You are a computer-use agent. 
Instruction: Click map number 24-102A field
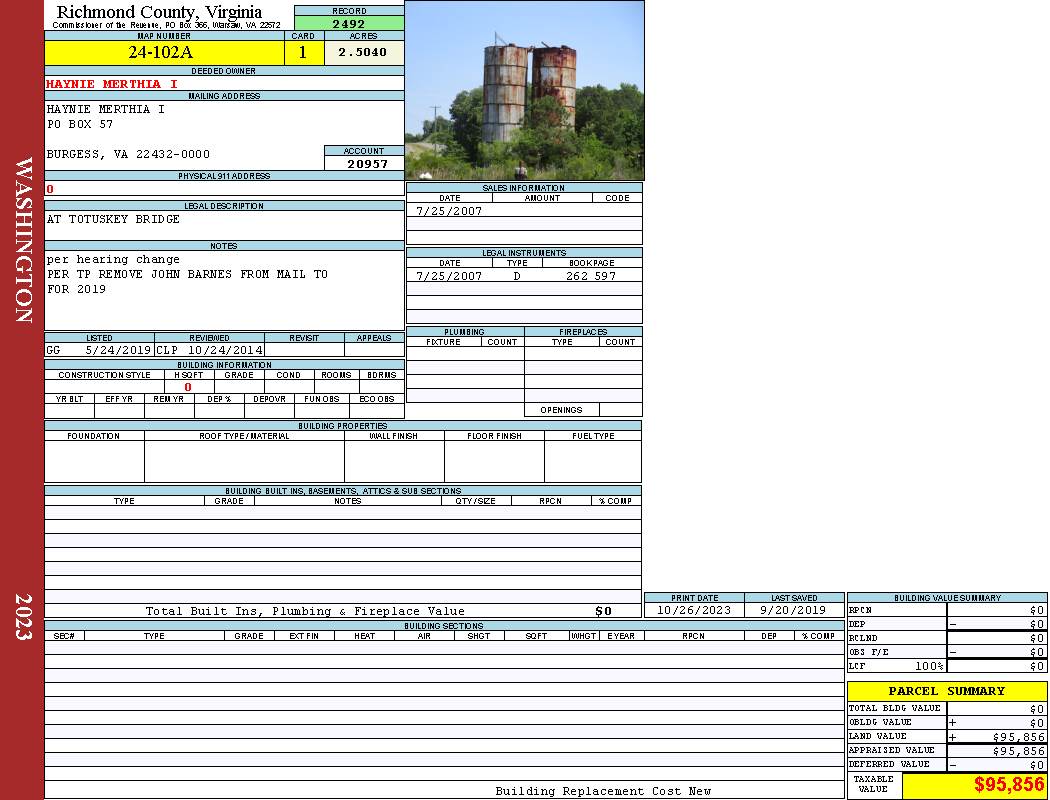point(164,52)
